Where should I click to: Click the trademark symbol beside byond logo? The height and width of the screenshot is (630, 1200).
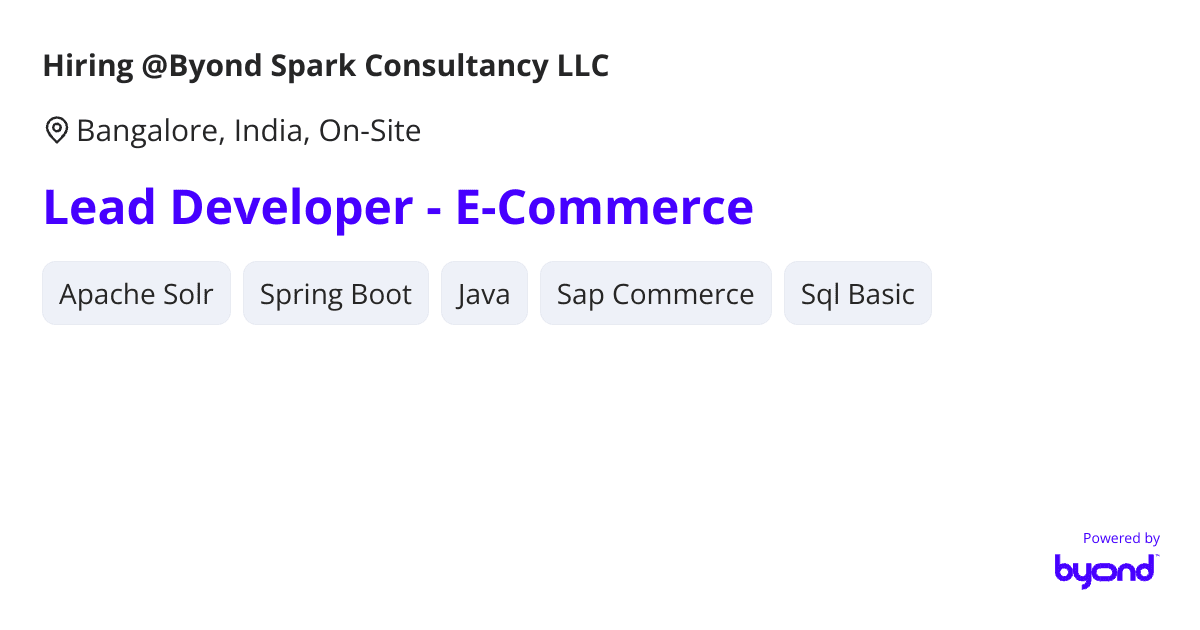1157,556
